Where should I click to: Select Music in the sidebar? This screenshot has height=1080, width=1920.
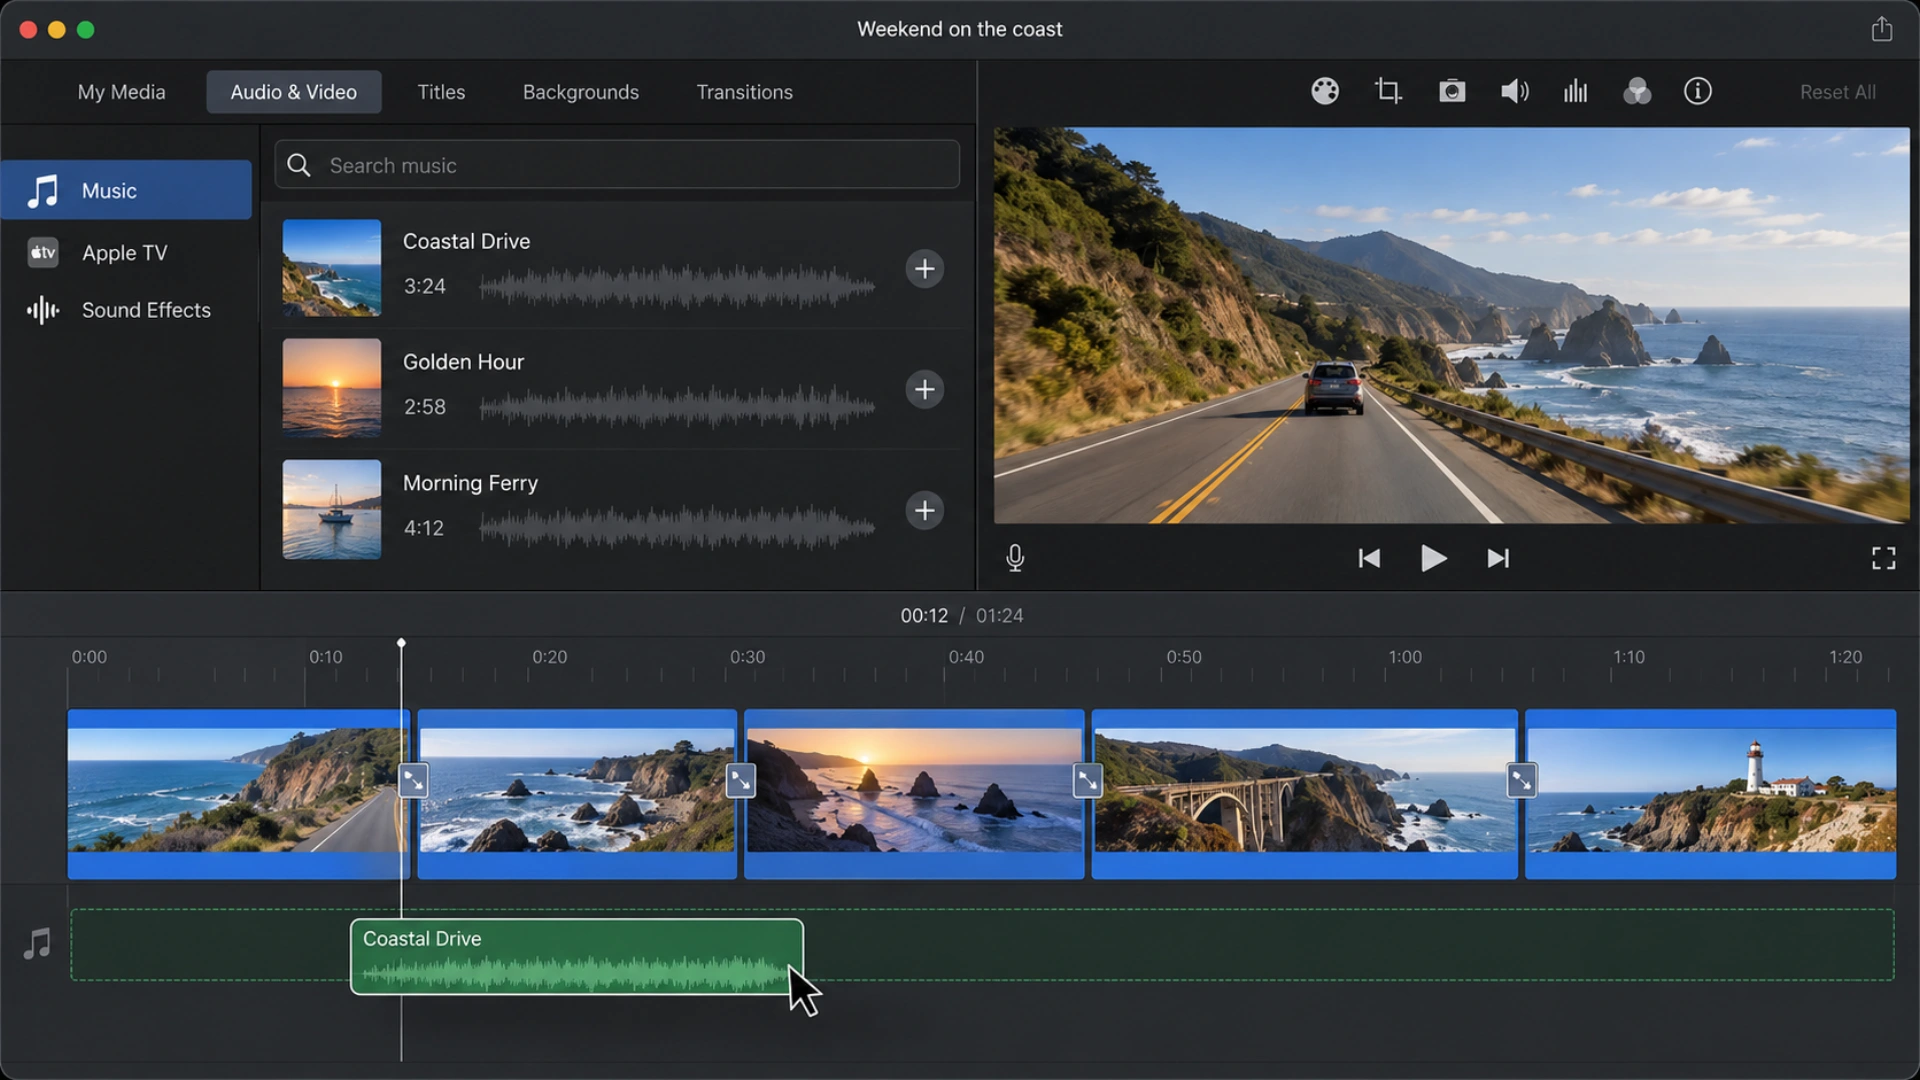(x=126, y=190)
